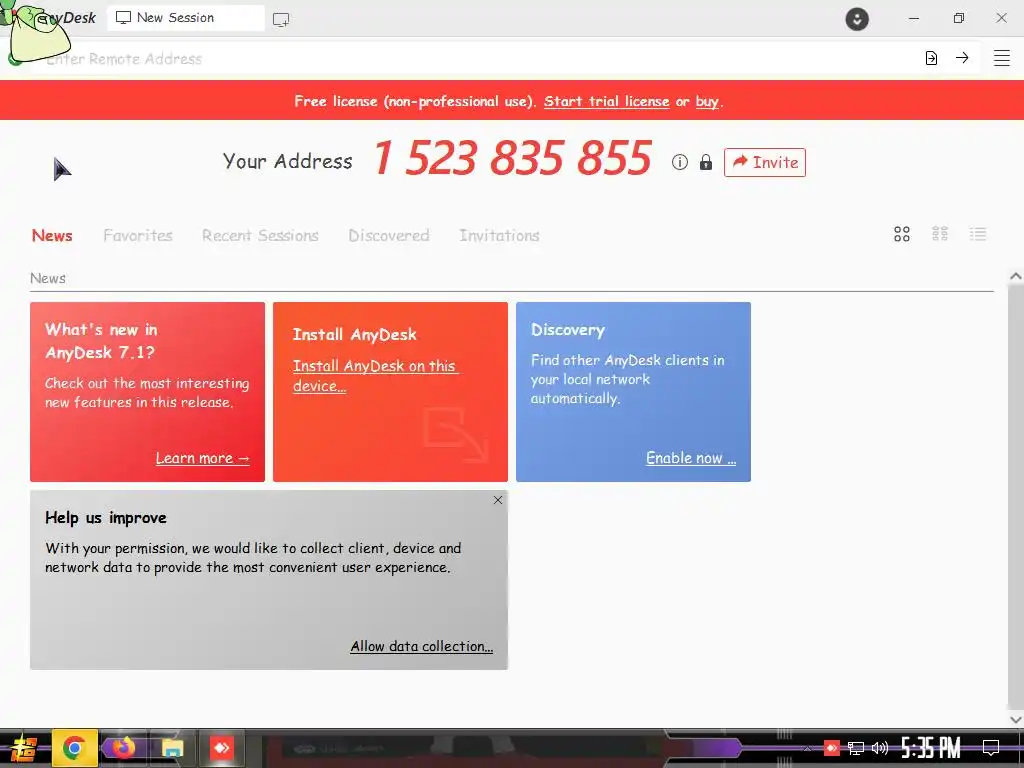Open the dark download dropdown circle icon

point(857,18)
